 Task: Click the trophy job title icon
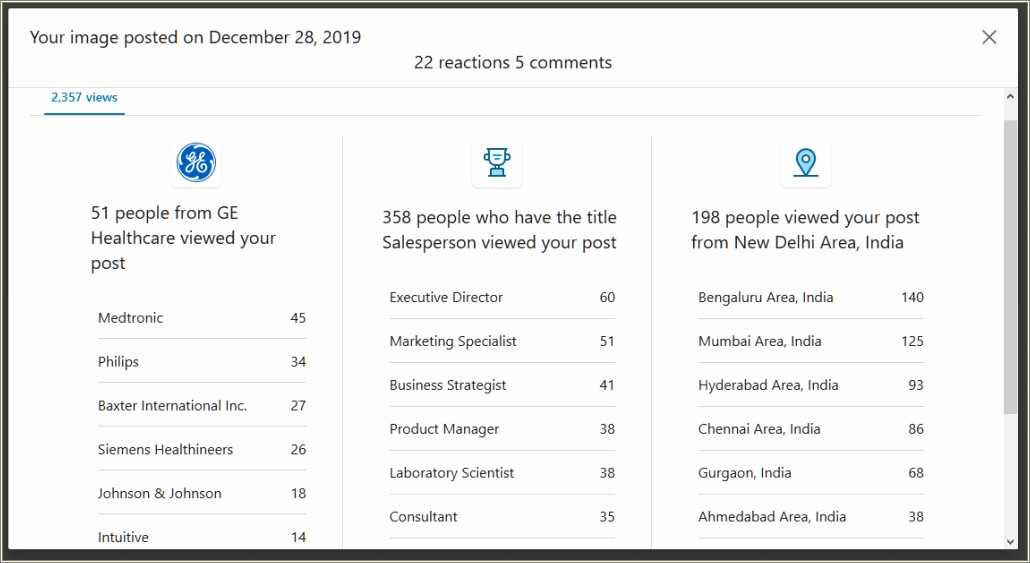pyautogui.click(x=497, y=162)
